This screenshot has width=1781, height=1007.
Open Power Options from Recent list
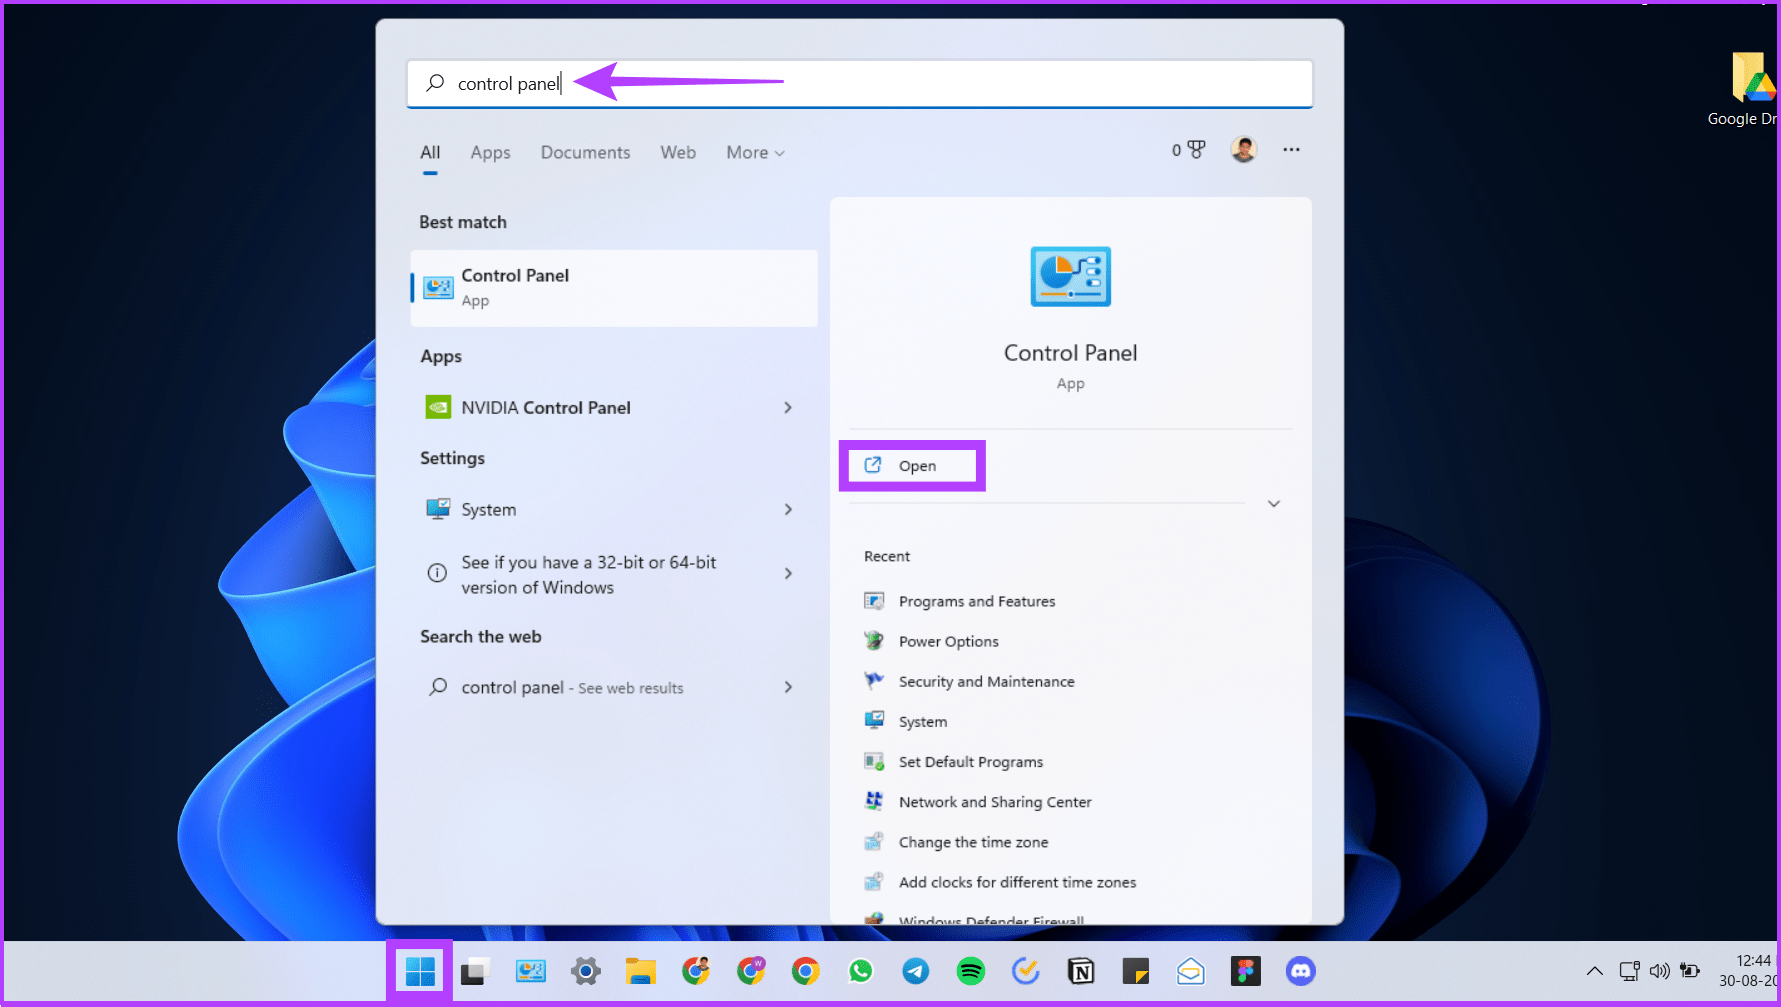click(x=948, y=641)
